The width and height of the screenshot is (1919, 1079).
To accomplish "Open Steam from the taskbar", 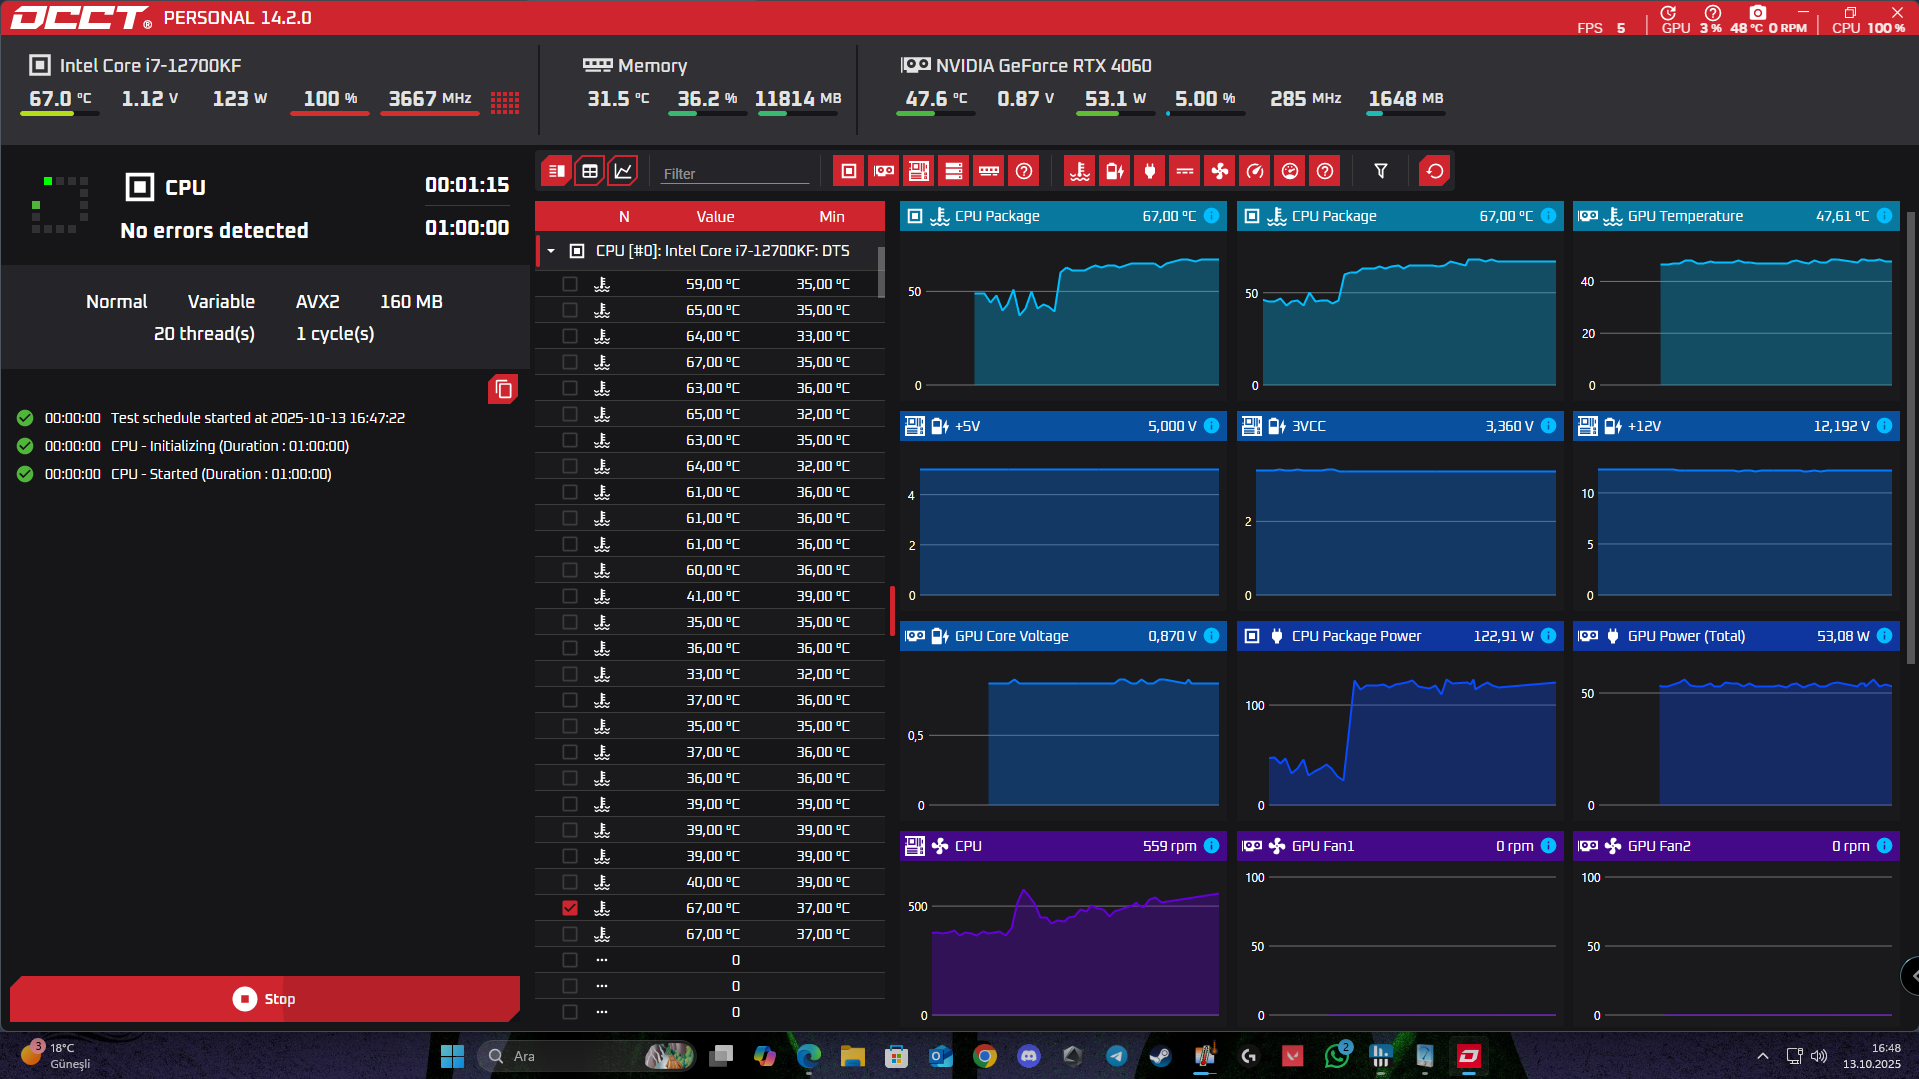I will point(1160,1056).
